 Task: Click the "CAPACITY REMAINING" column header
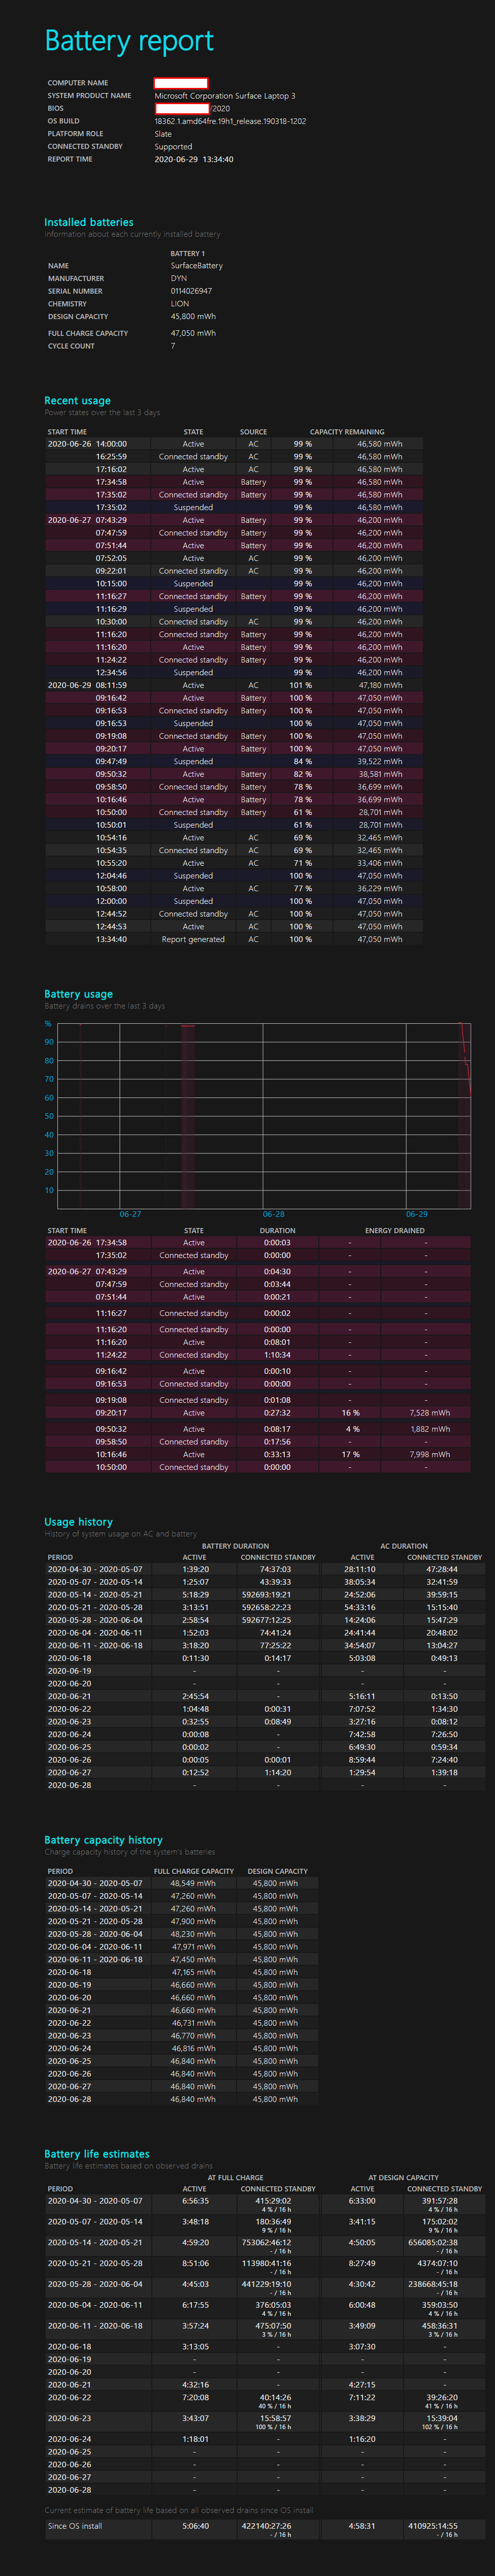347,432
